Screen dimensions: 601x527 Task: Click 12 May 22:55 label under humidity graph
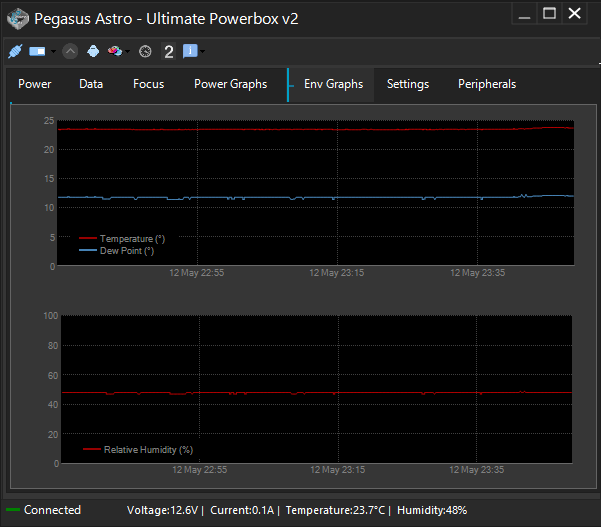pos(200,470)
